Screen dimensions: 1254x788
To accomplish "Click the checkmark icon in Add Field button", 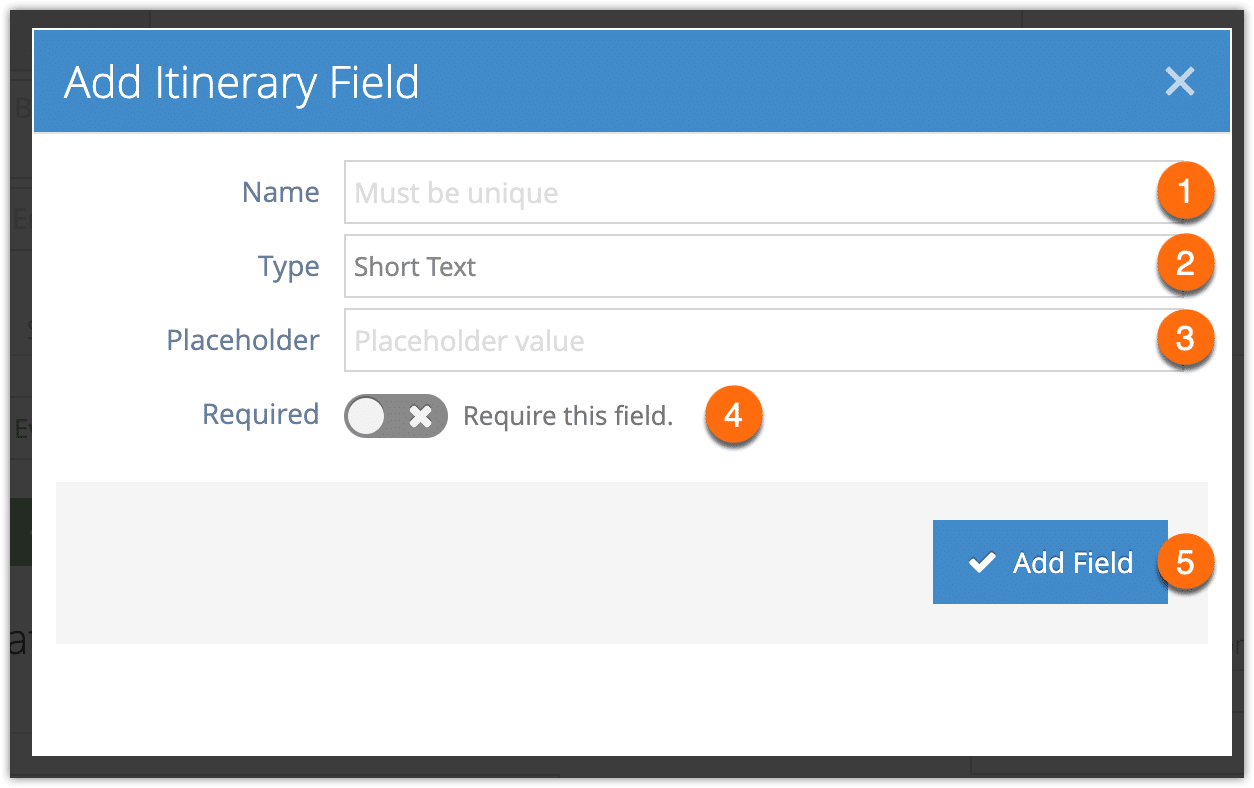I will click(x=982, y=563).
